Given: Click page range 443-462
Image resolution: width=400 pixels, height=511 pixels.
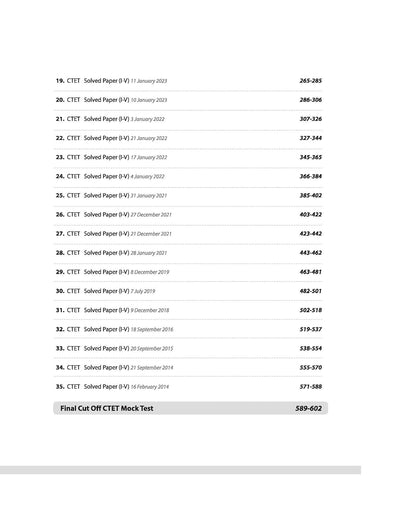Looking at the screenshot, I should (x=310, y=253).
